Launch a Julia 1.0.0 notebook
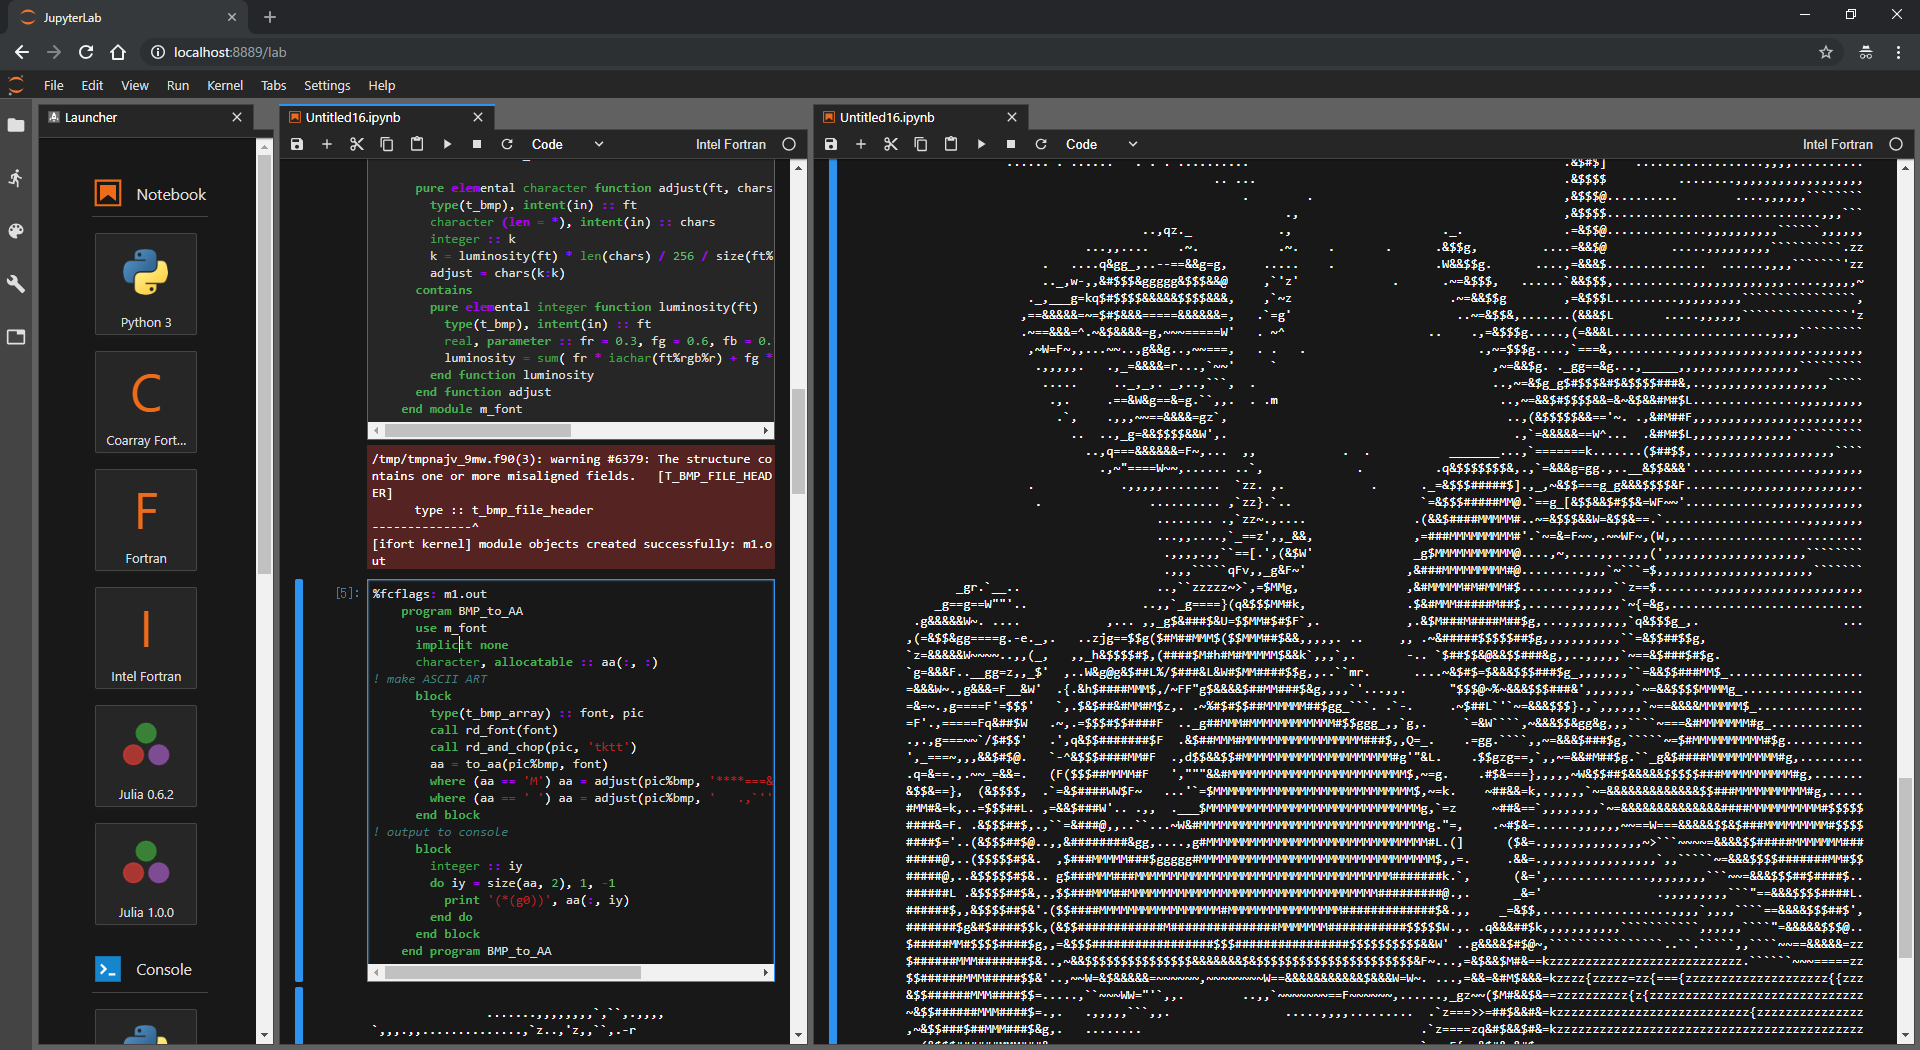 coord(146,874)
